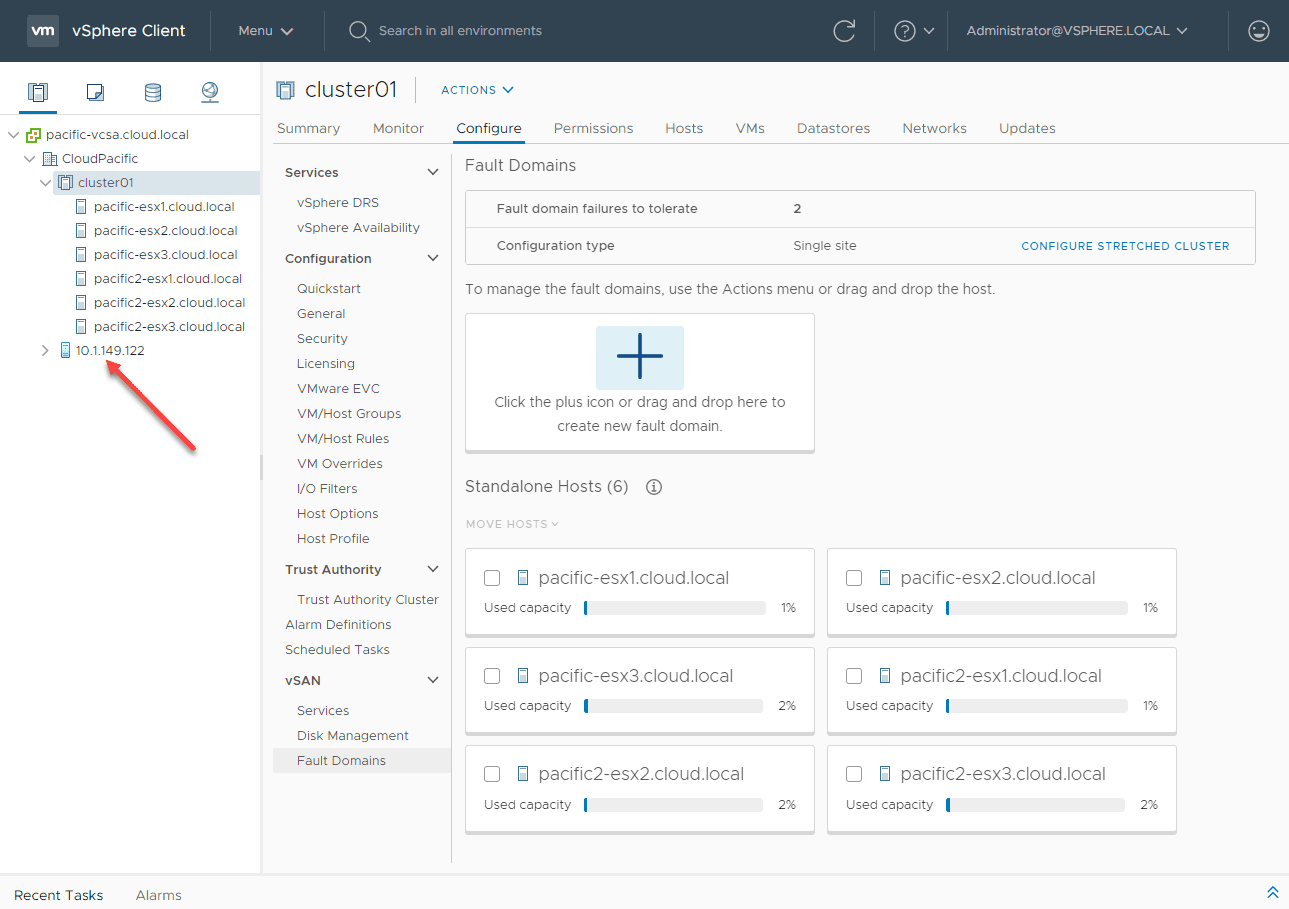
Task: Click CONFIGURE STRETCHED CLUSTER link
Action: coord(1125,246)
